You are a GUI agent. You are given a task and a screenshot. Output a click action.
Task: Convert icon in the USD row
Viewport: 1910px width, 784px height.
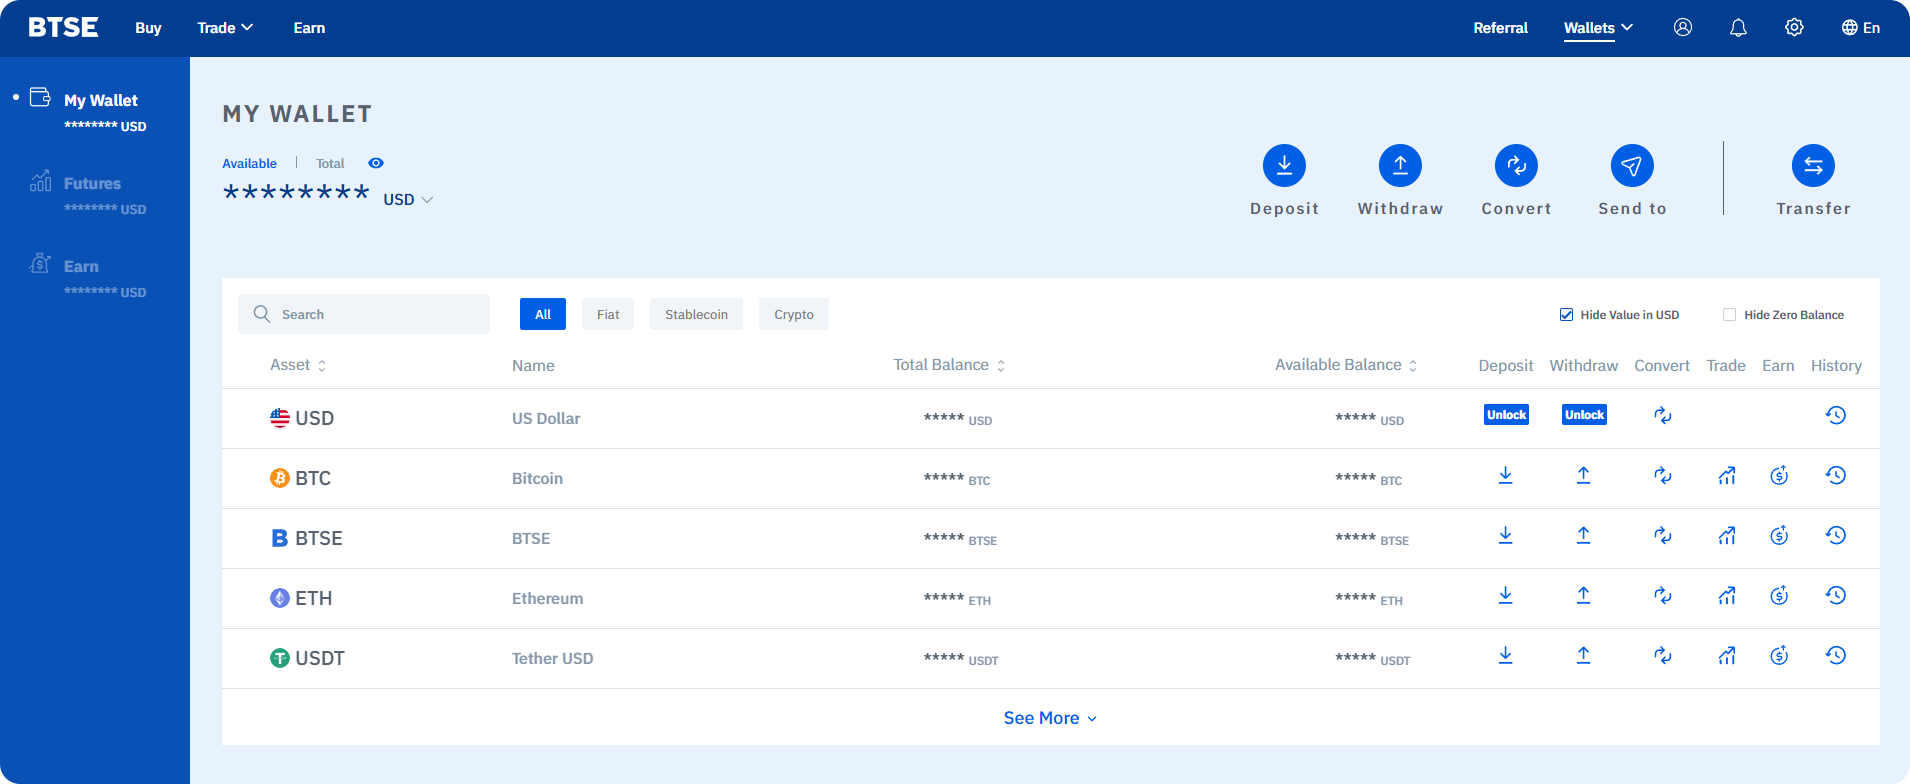[x=1662, y=415]
